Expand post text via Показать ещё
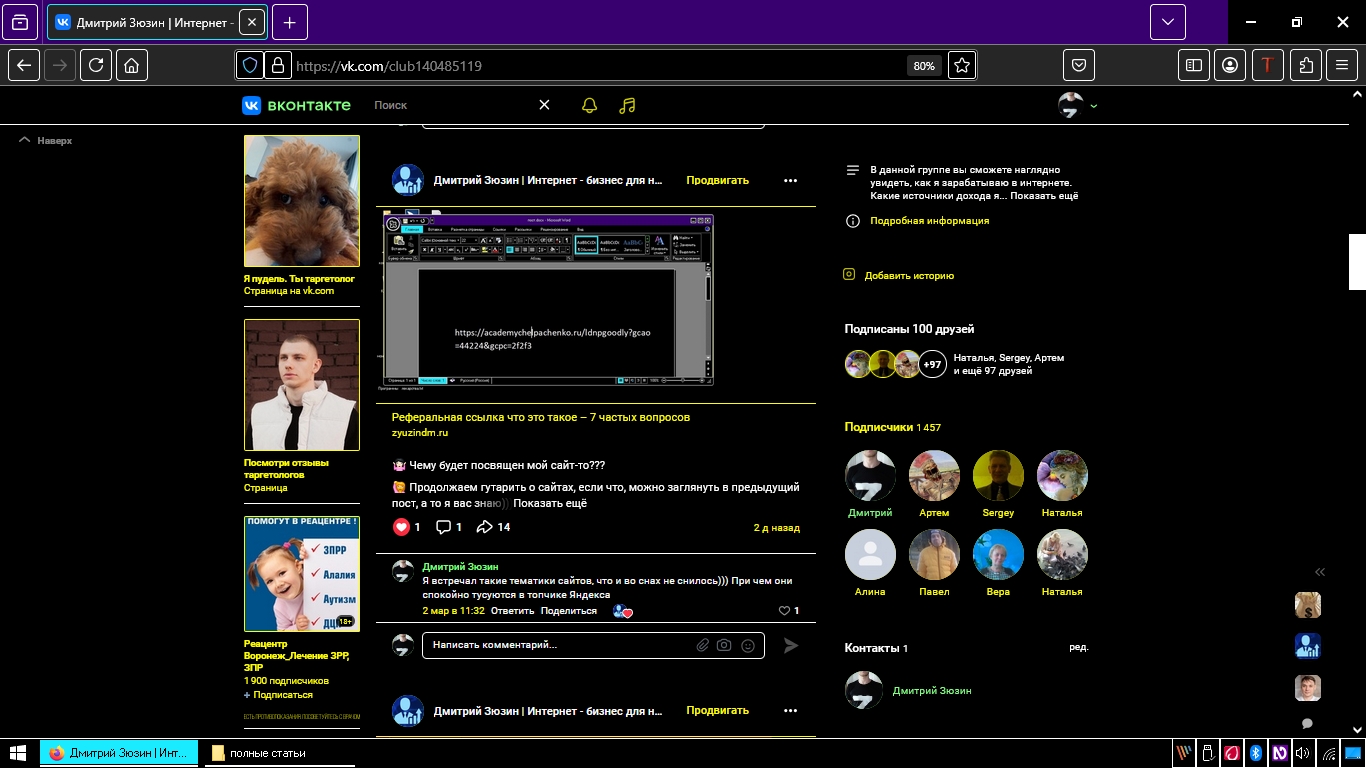This screenshot has width=1366, height=768. click(x=550, y=503)
